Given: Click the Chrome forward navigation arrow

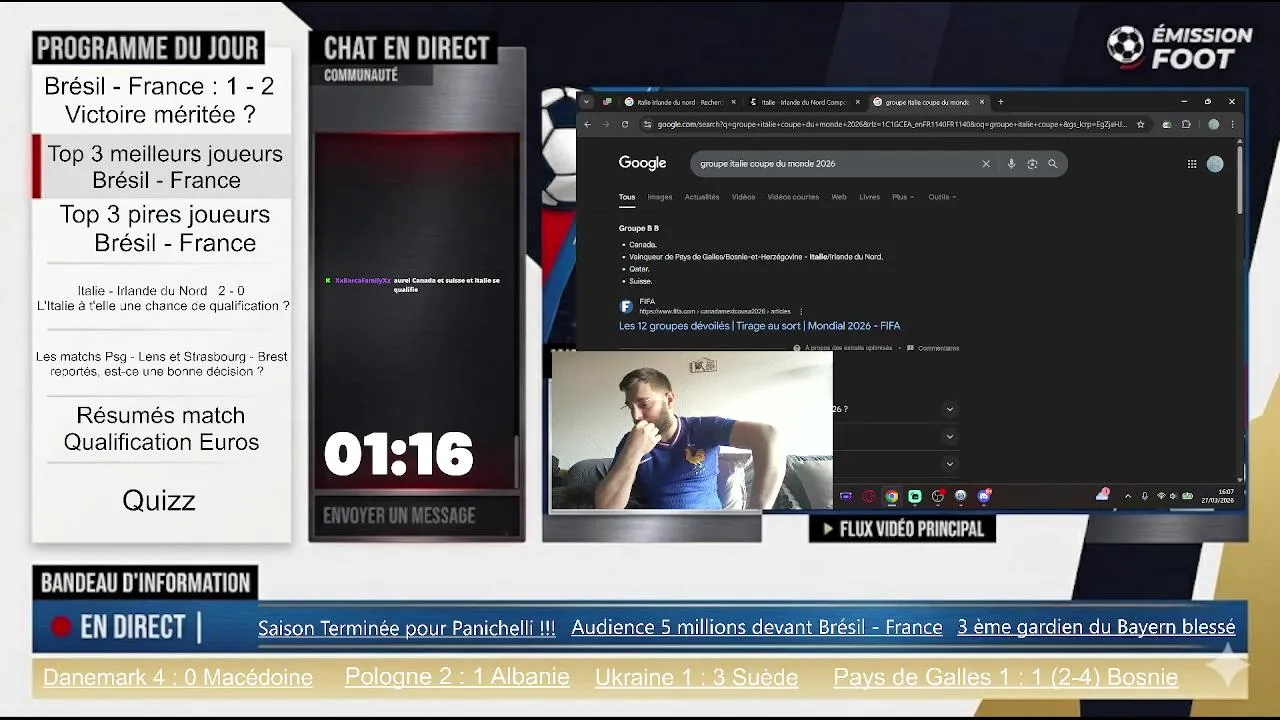Looking at the screenshot, I should coord(605,124).
